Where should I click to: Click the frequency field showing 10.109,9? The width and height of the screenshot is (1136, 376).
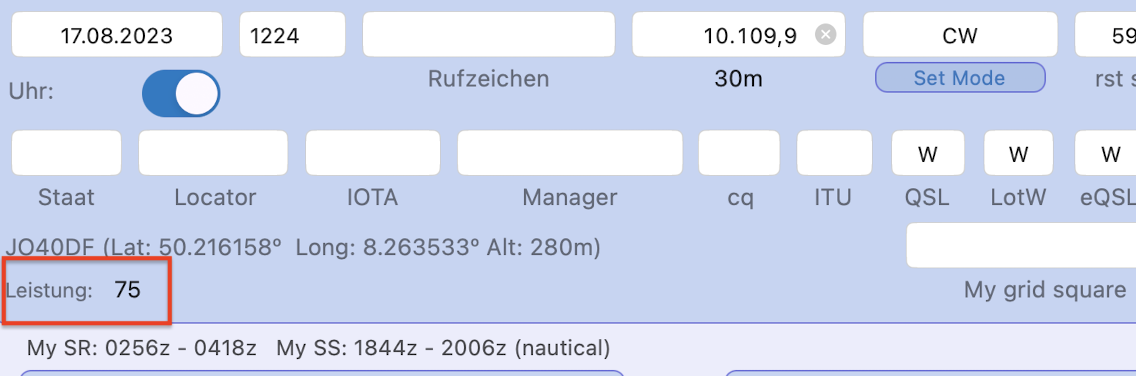pyautogui.click(x=738, y=35)
